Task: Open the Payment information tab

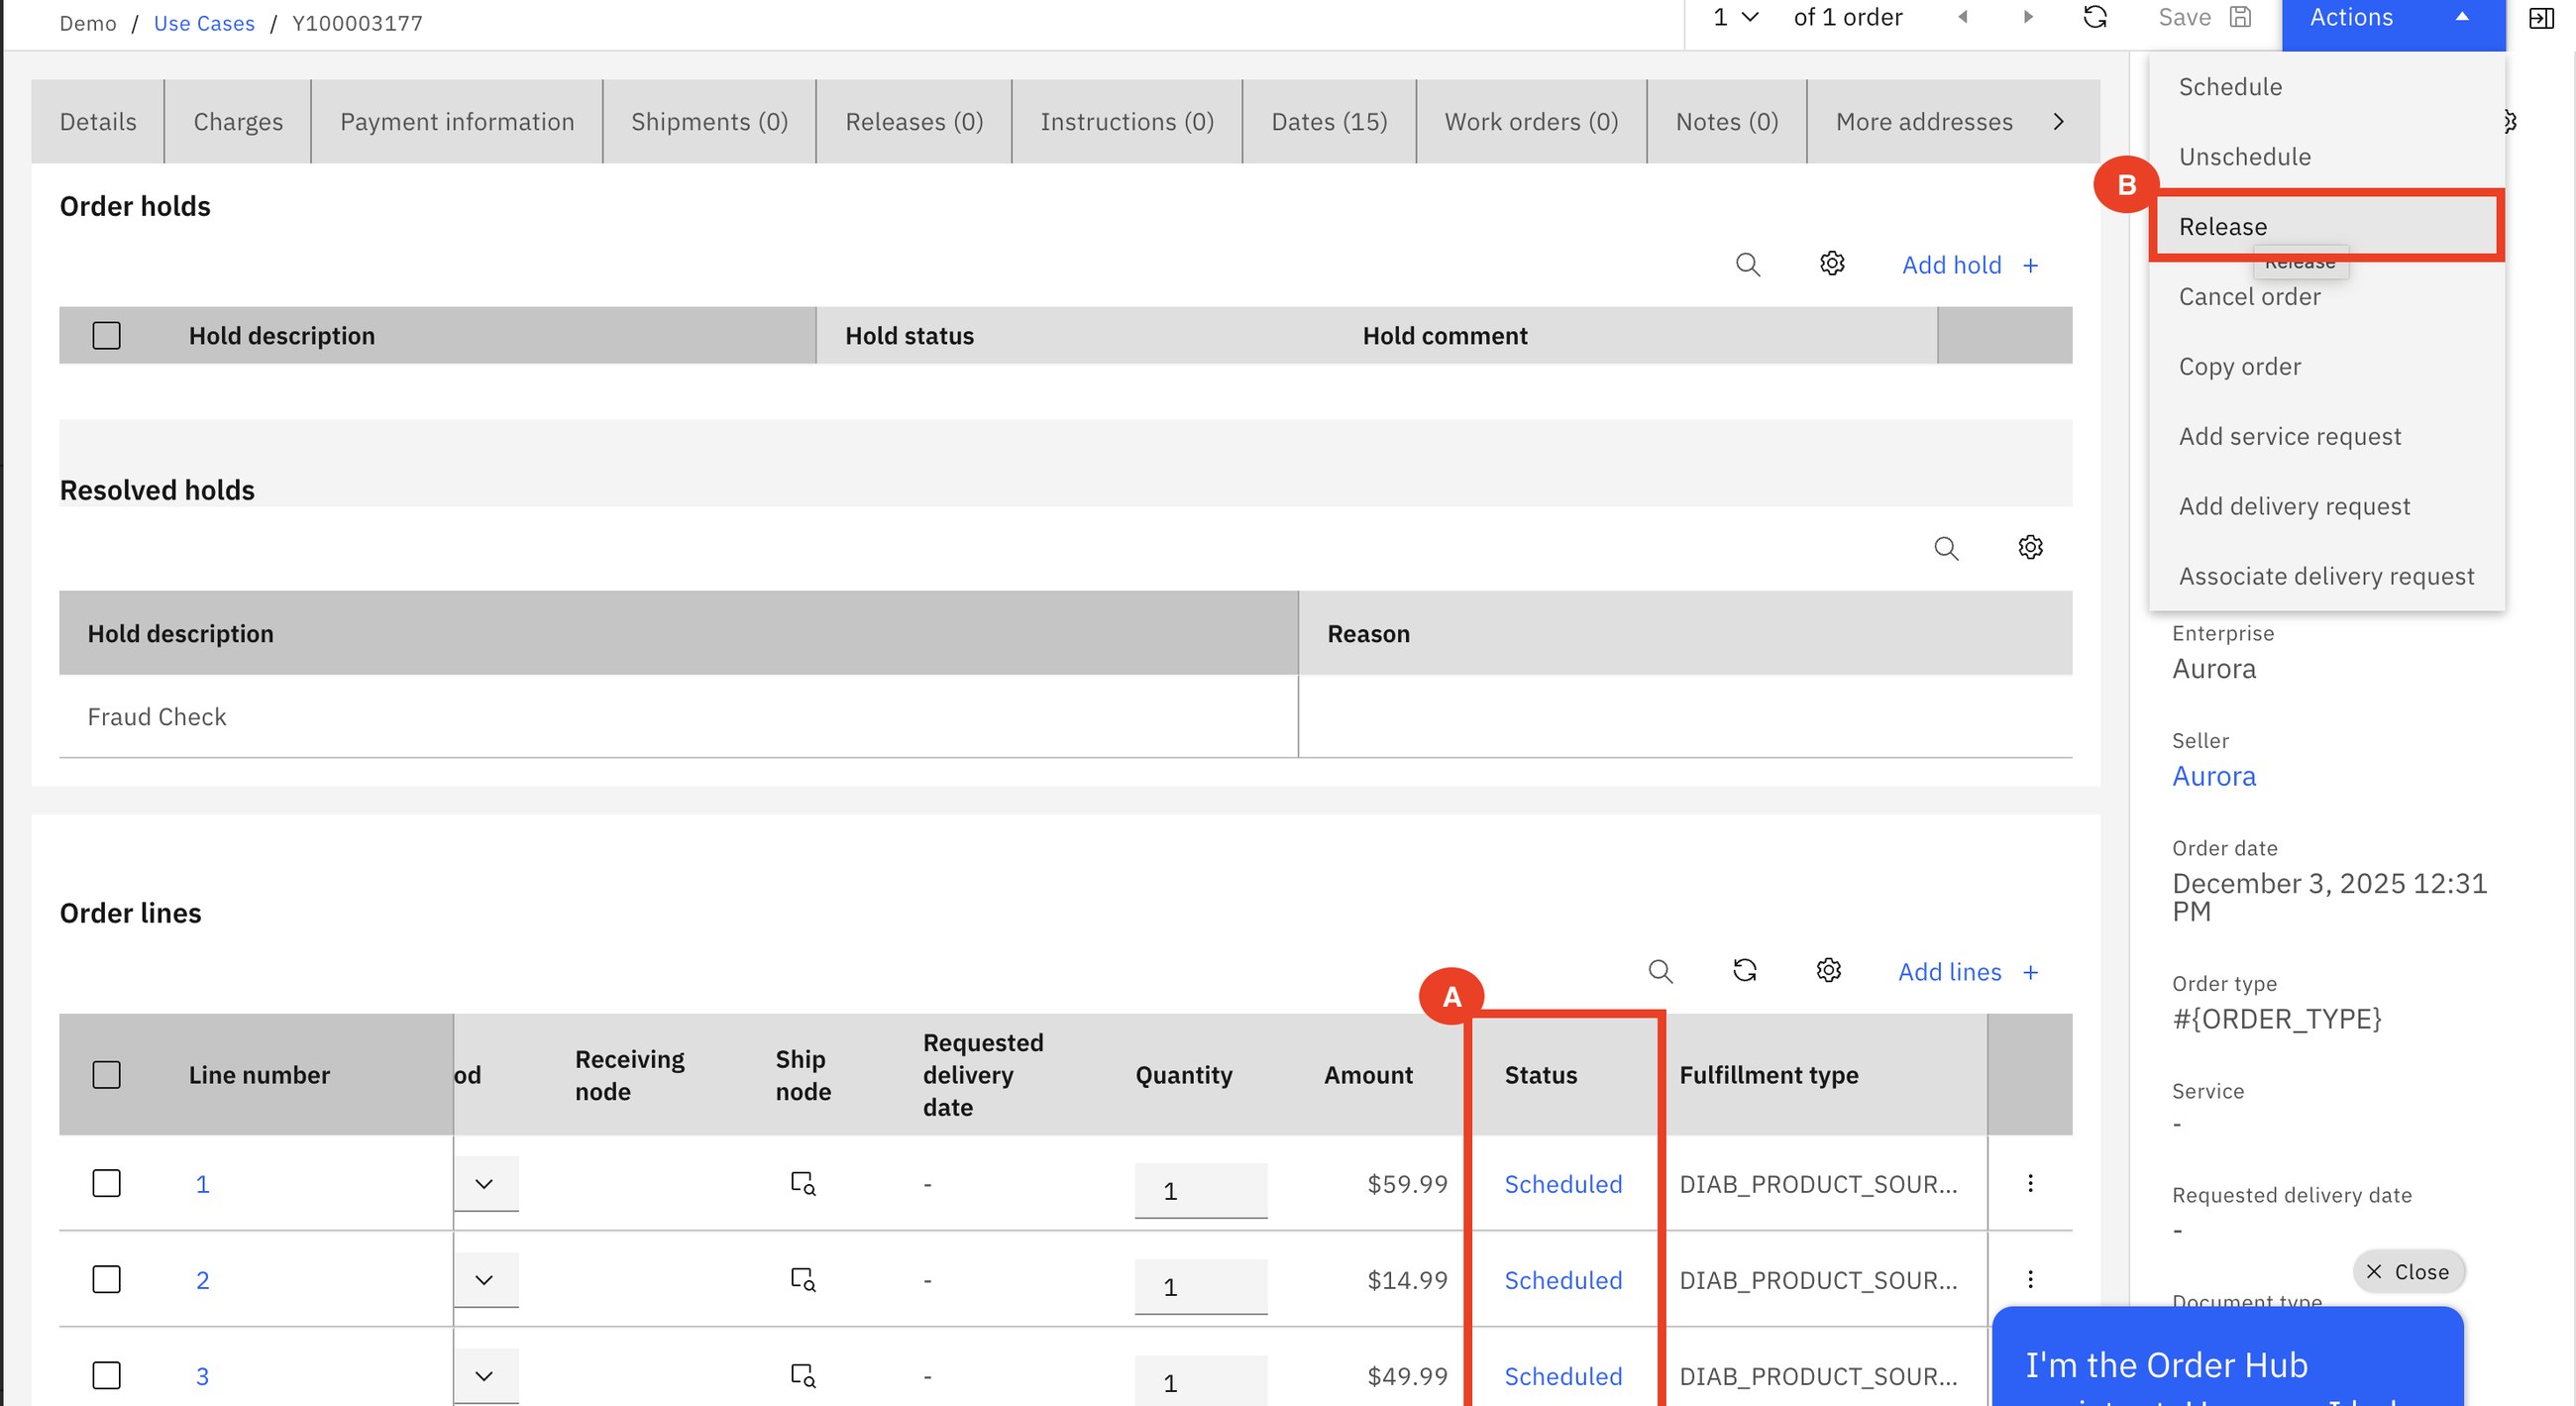Action: [x=457, y=121]
